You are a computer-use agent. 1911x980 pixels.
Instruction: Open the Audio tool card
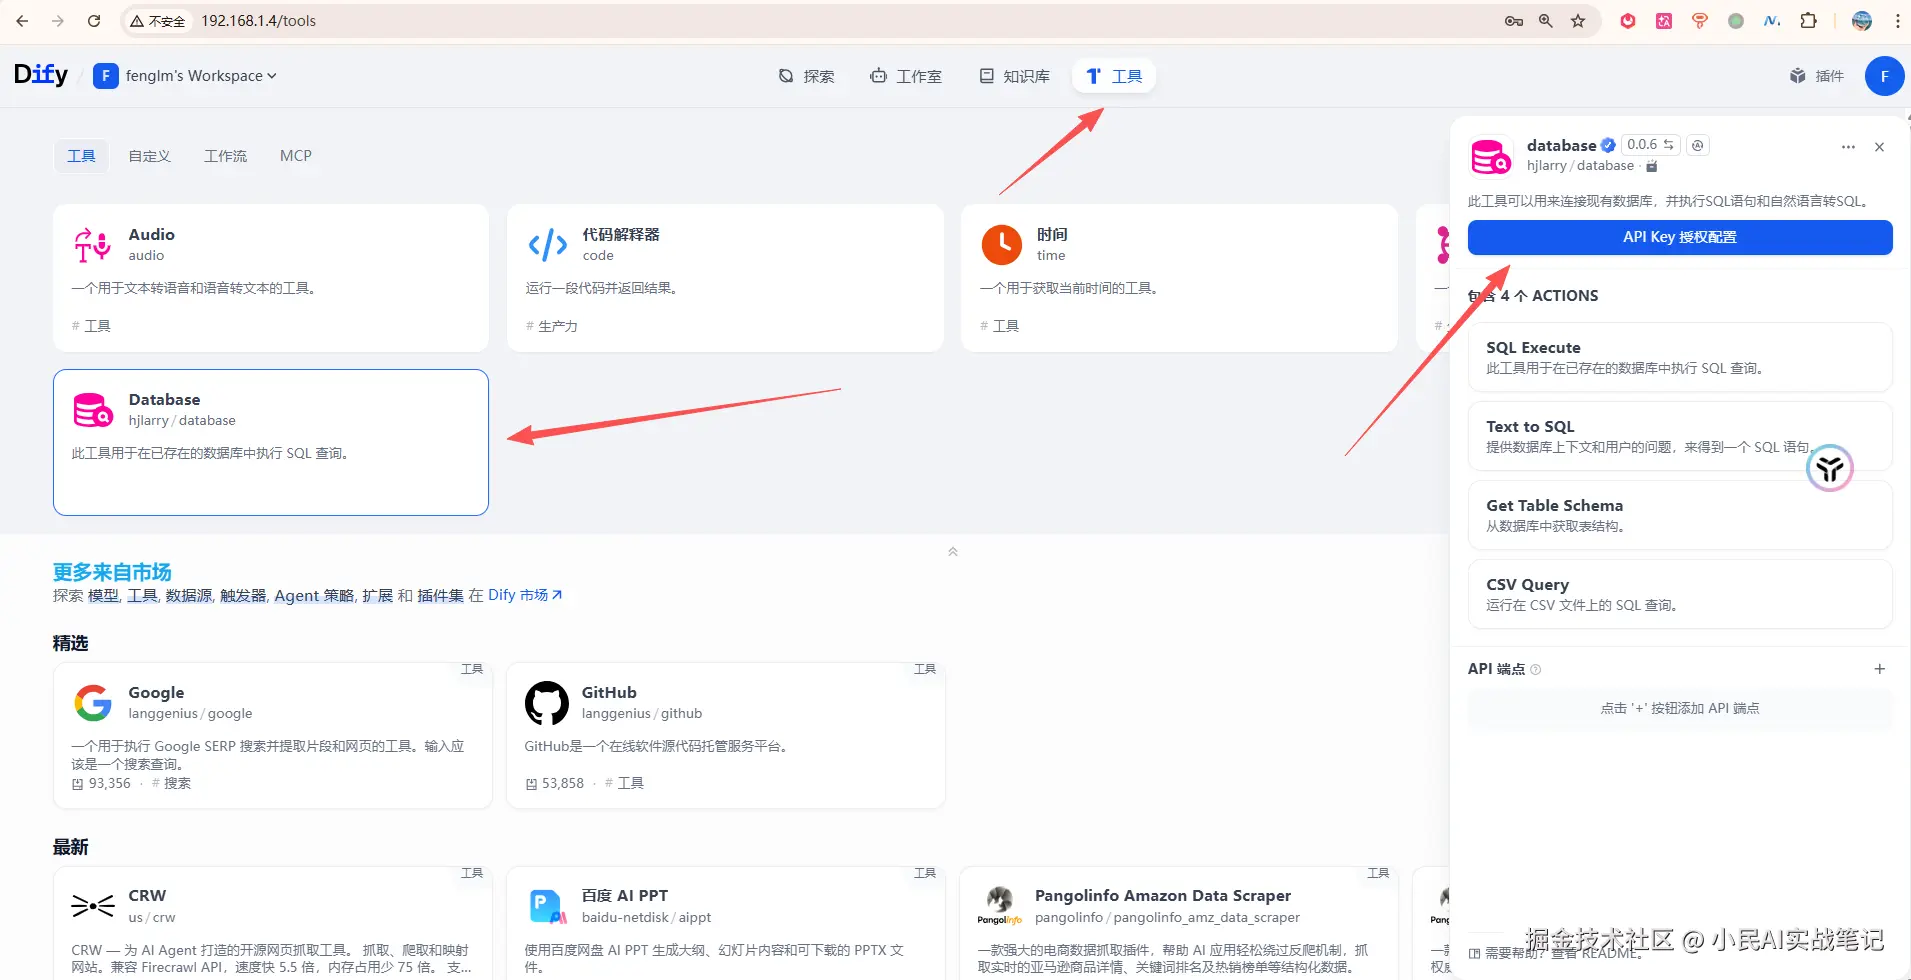(271, 278)
